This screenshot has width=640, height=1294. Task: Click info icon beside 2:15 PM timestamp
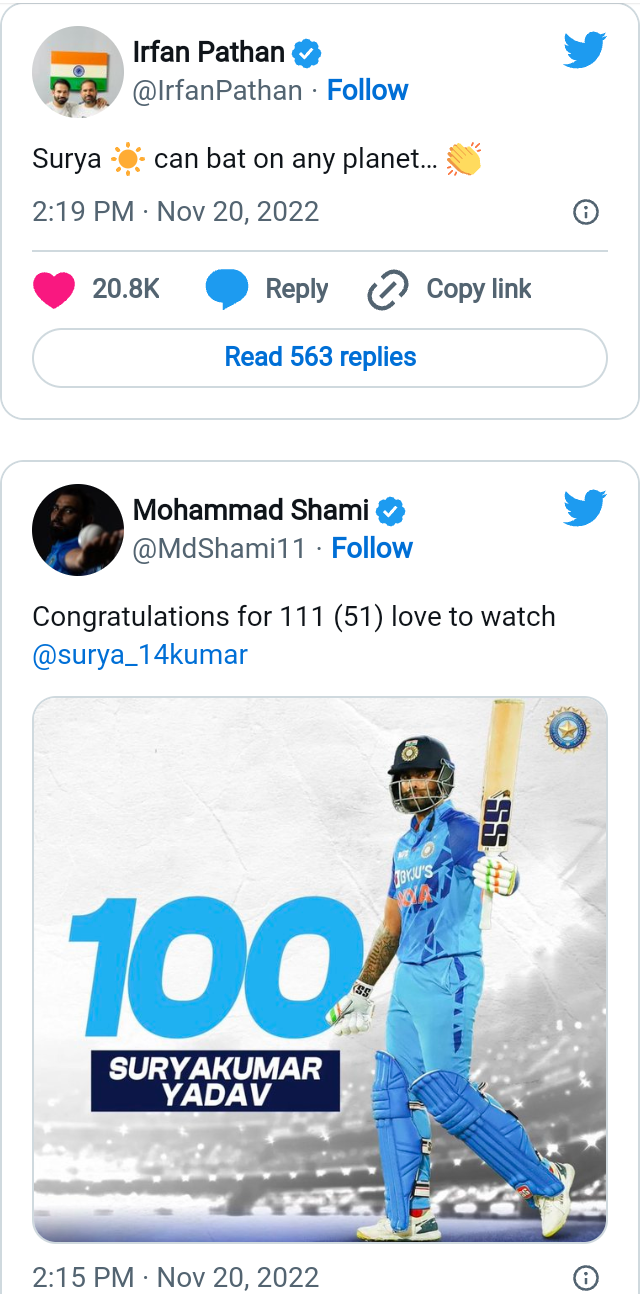click(x=585, y=1277)
